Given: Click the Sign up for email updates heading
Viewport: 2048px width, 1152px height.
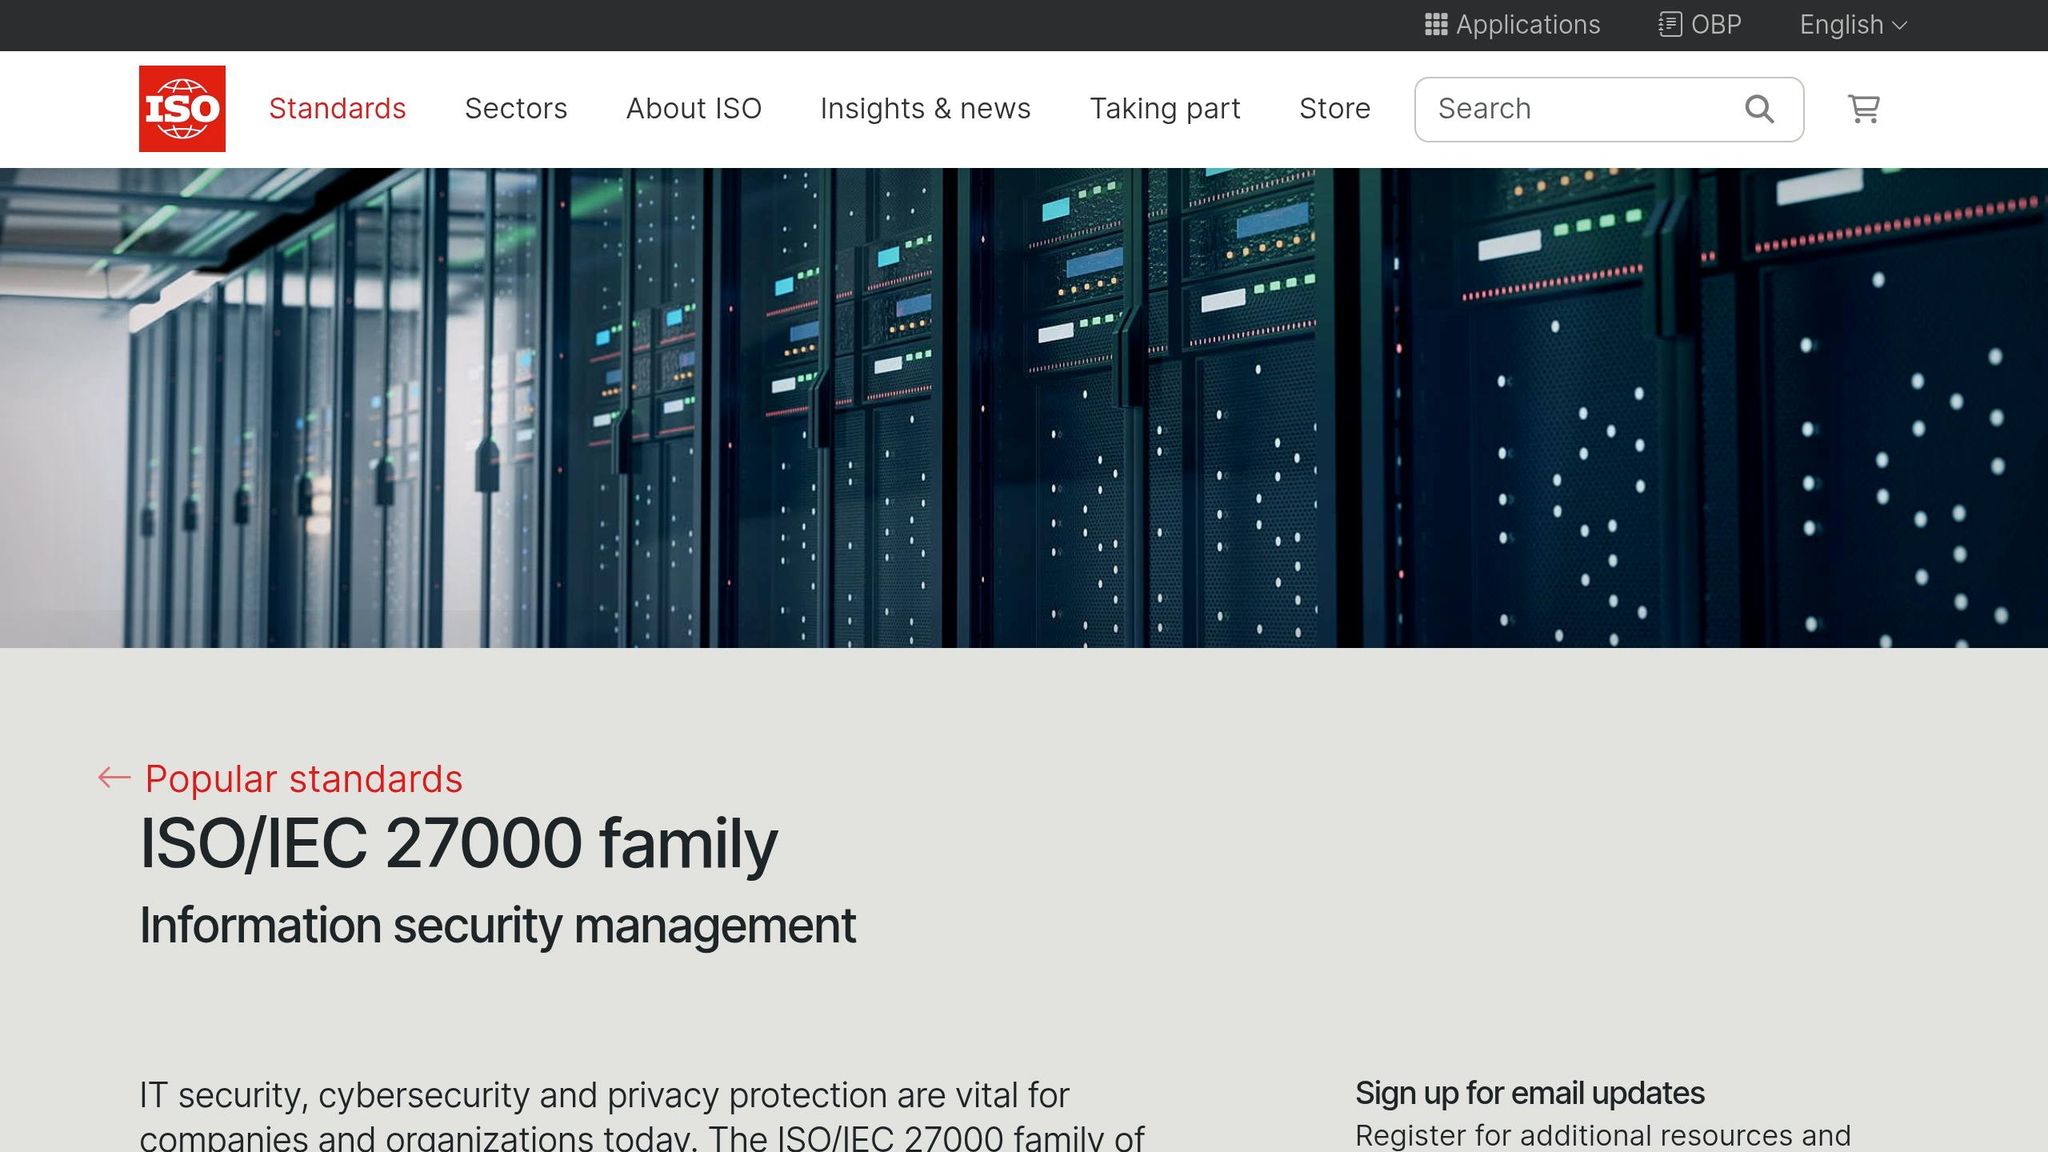Looking at the screenshot, I should tap(1530, 1094).
